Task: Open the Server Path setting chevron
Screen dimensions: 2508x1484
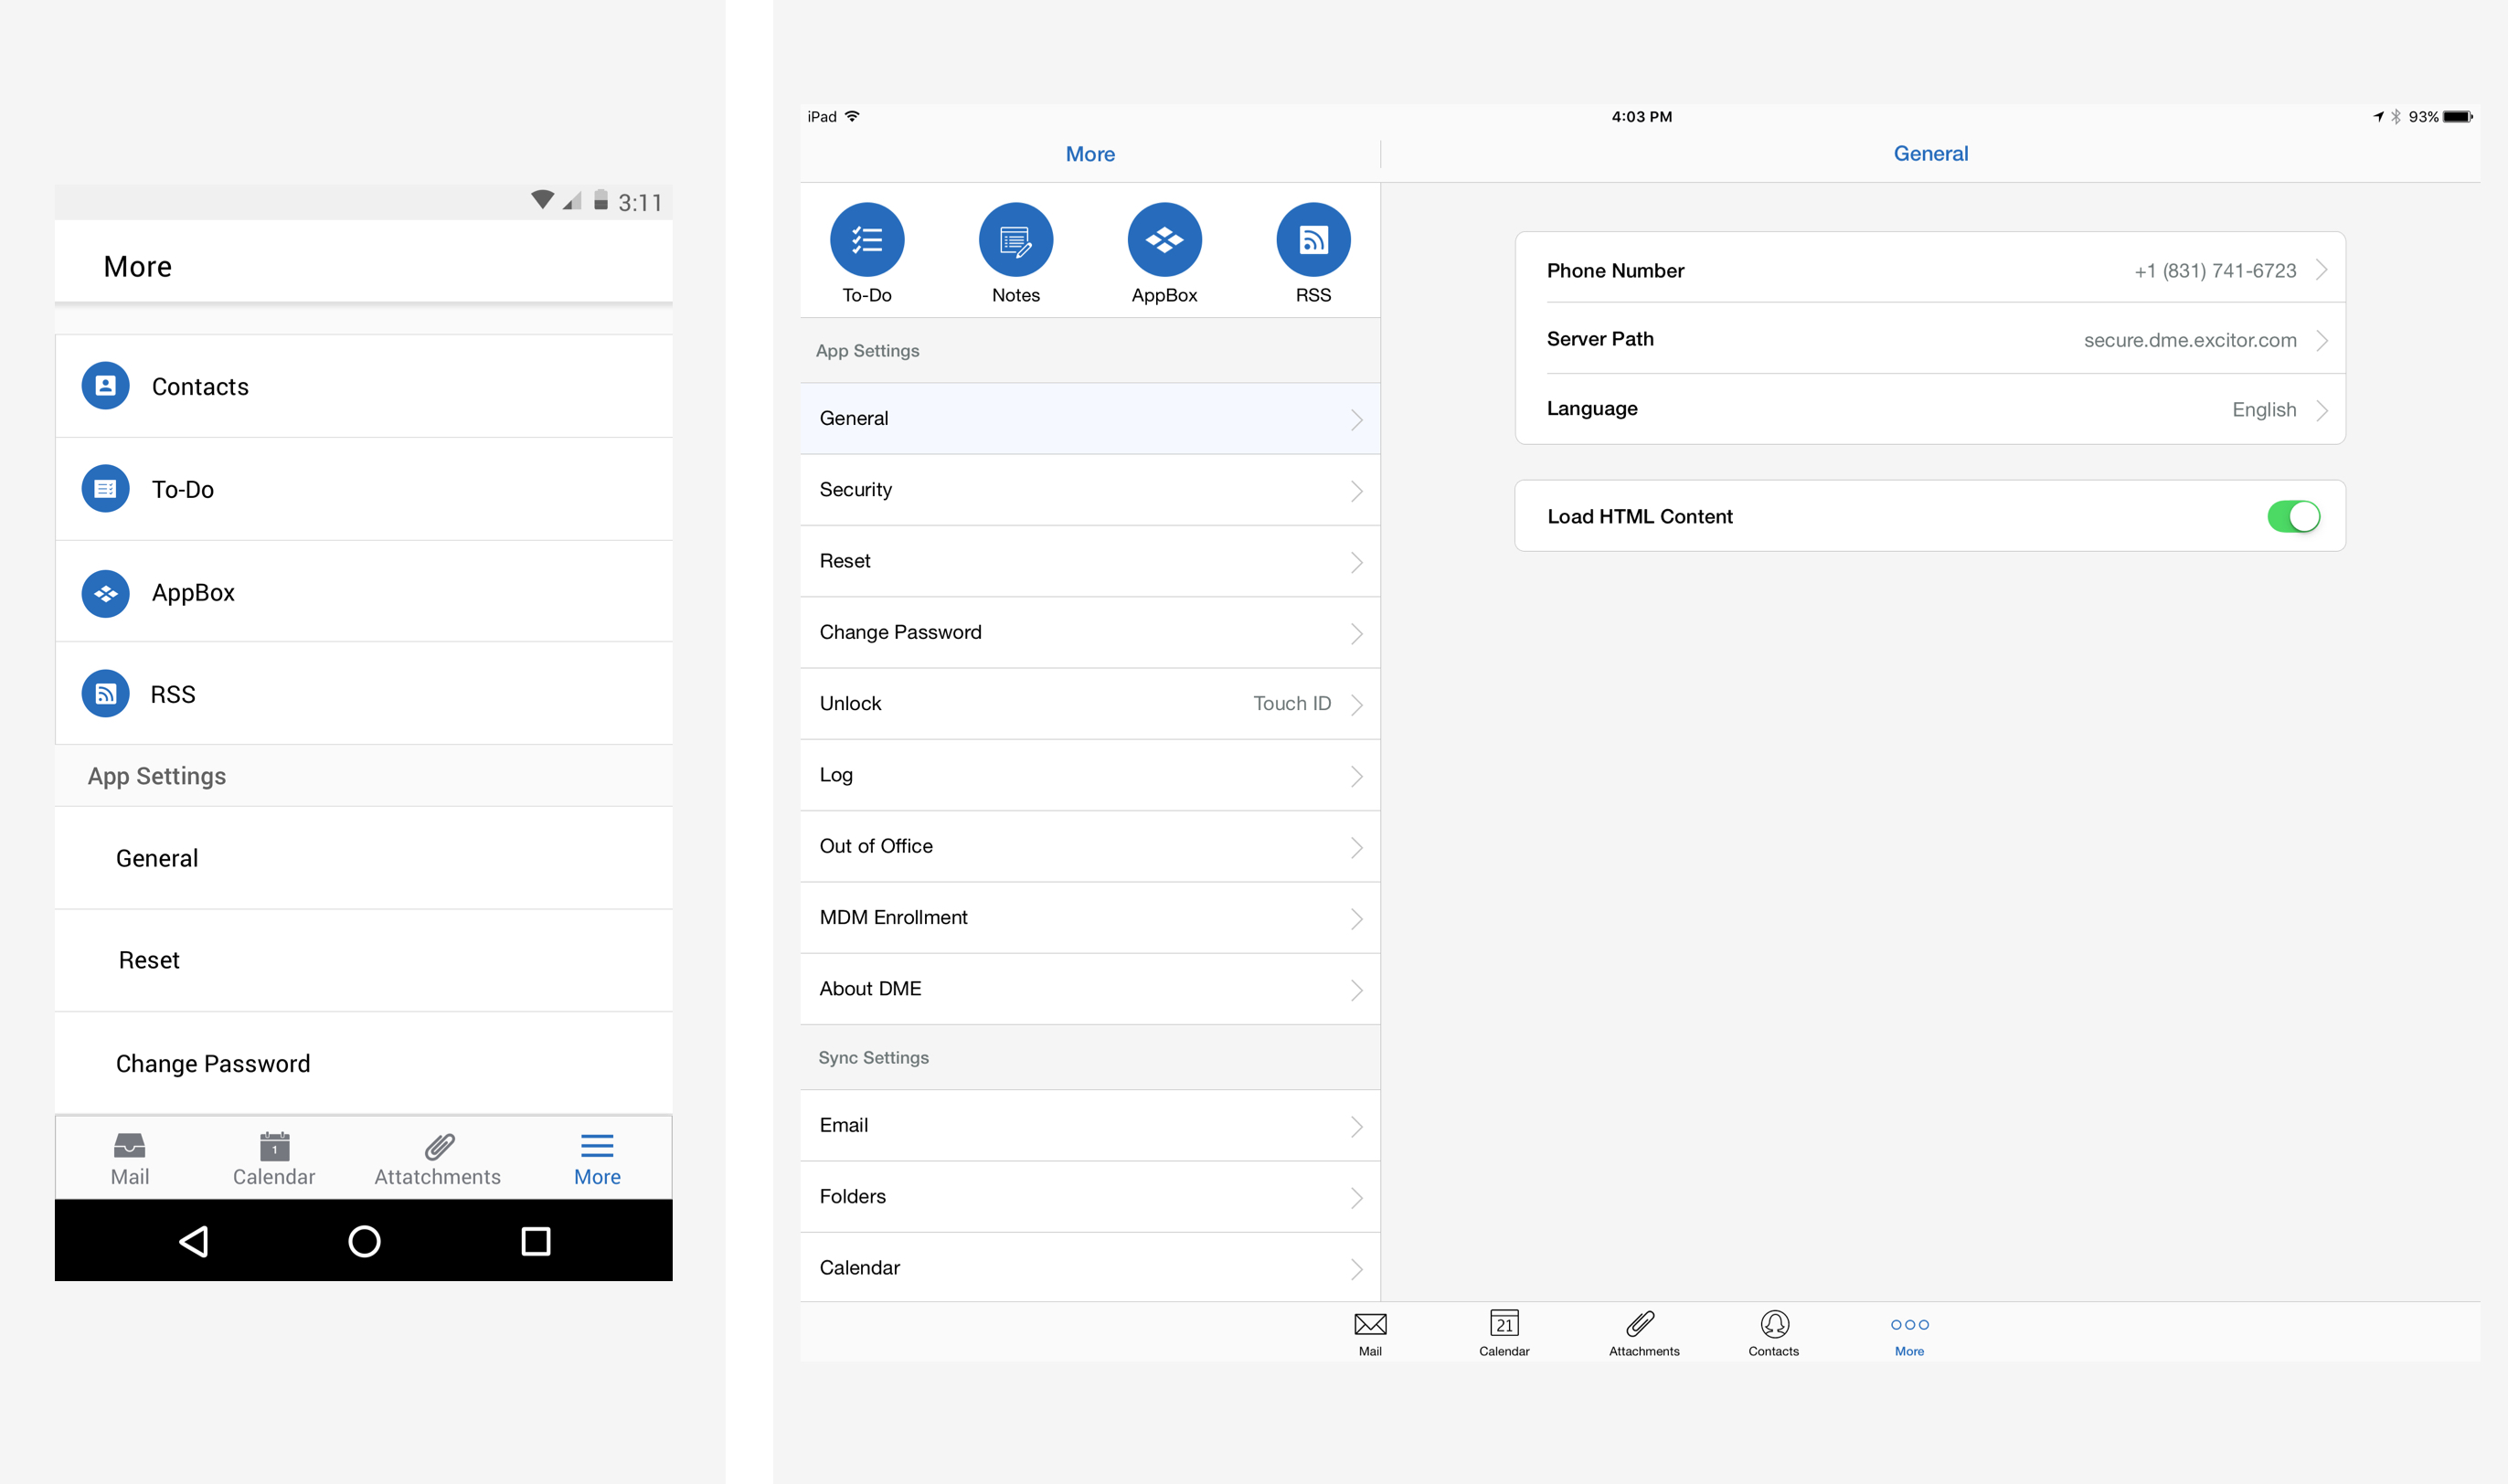Action: point(2322,340)
